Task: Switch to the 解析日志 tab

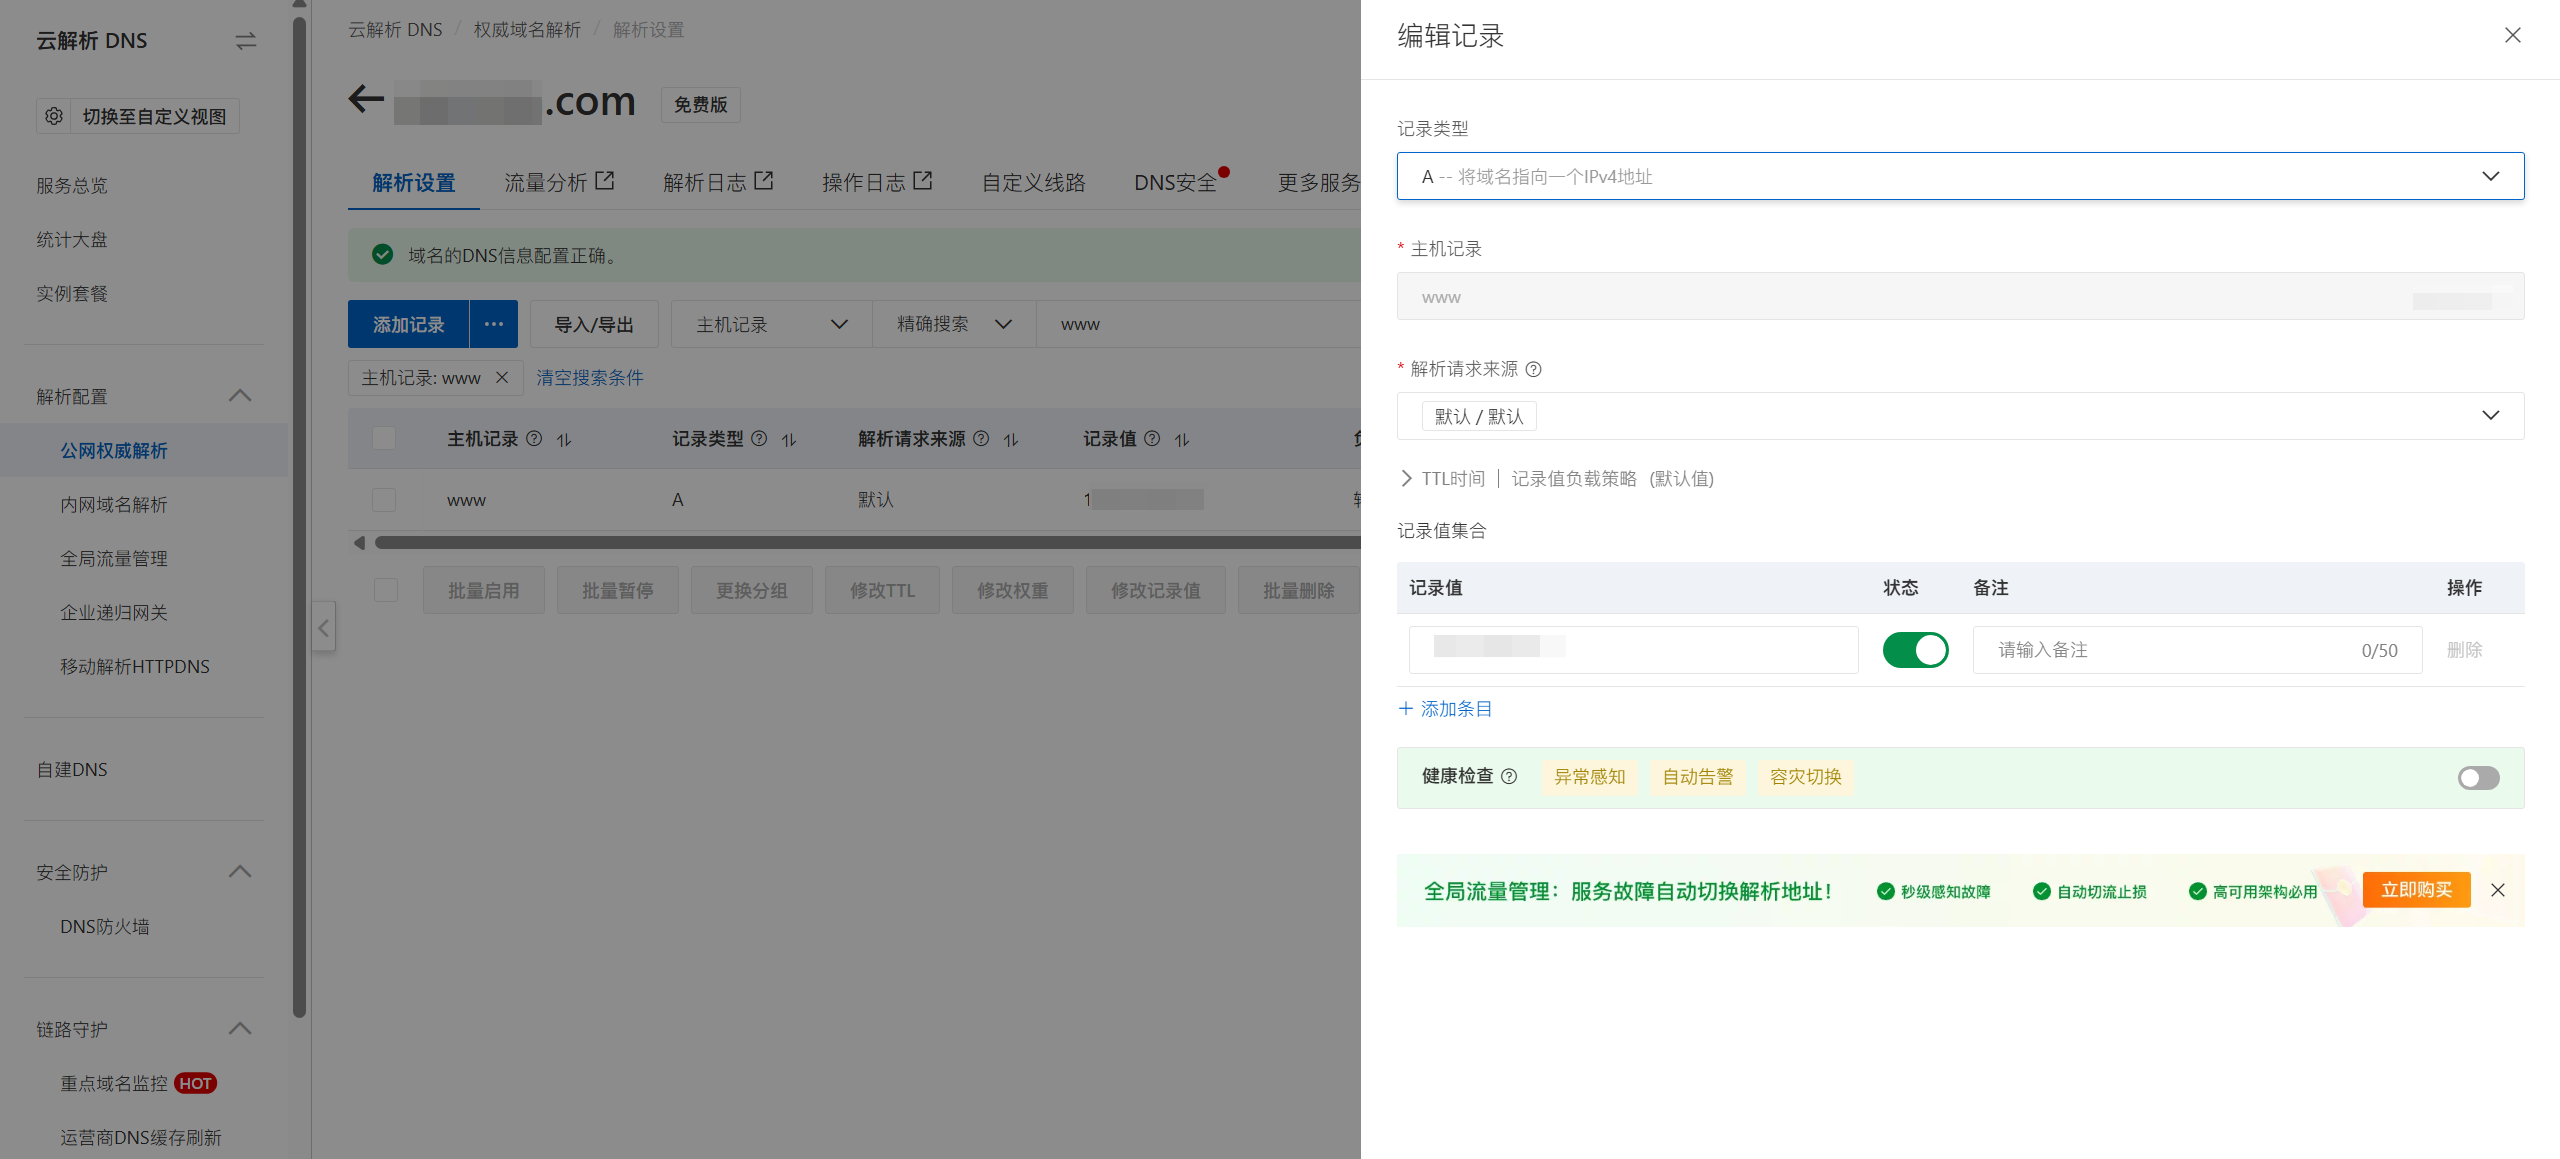Action: 718,182
